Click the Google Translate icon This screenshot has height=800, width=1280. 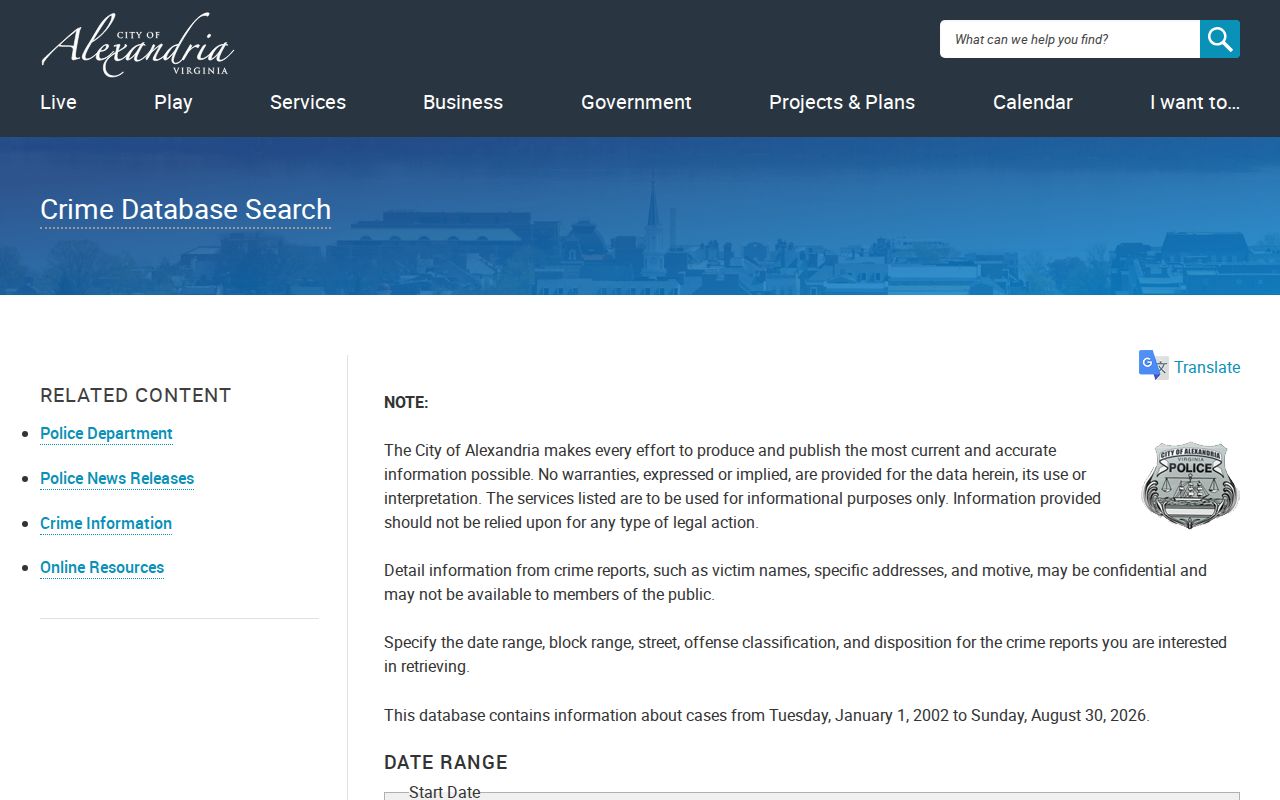click(x=1153, y=365)
